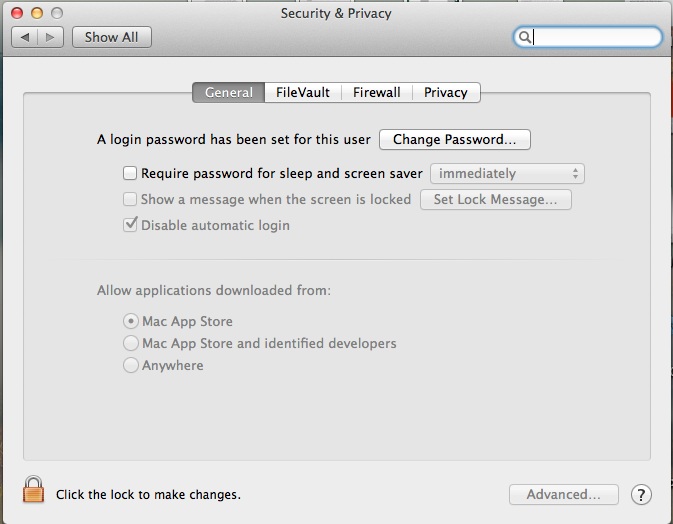Go forward using the right arrow button
The image size is (673, 524).
click(51, 37)
